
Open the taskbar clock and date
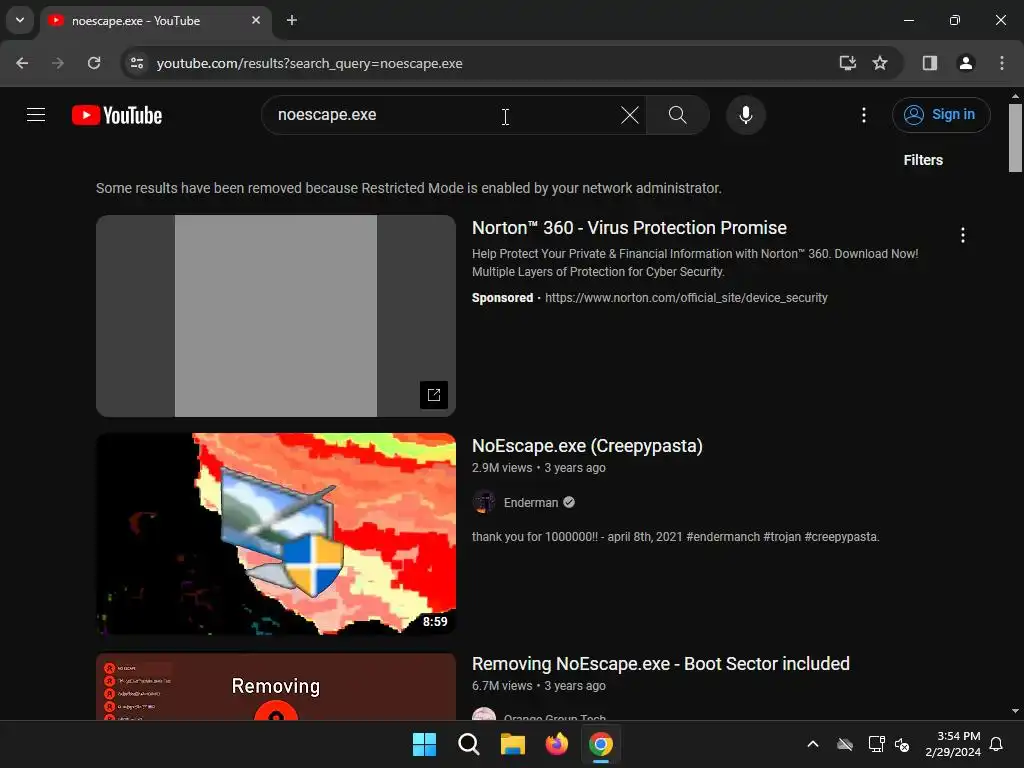tap(953, 744)
